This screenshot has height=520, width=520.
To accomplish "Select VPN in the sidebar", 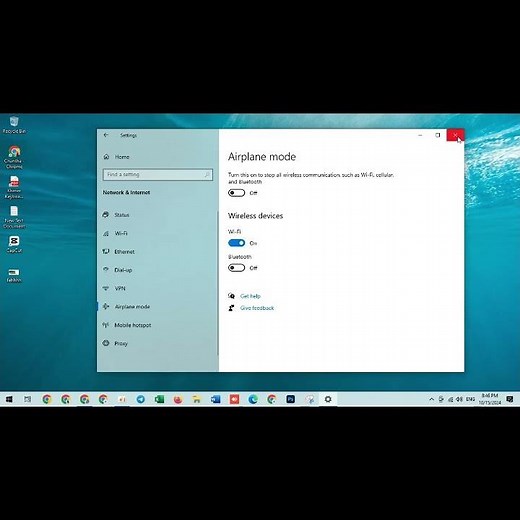I will coord(114,288).
